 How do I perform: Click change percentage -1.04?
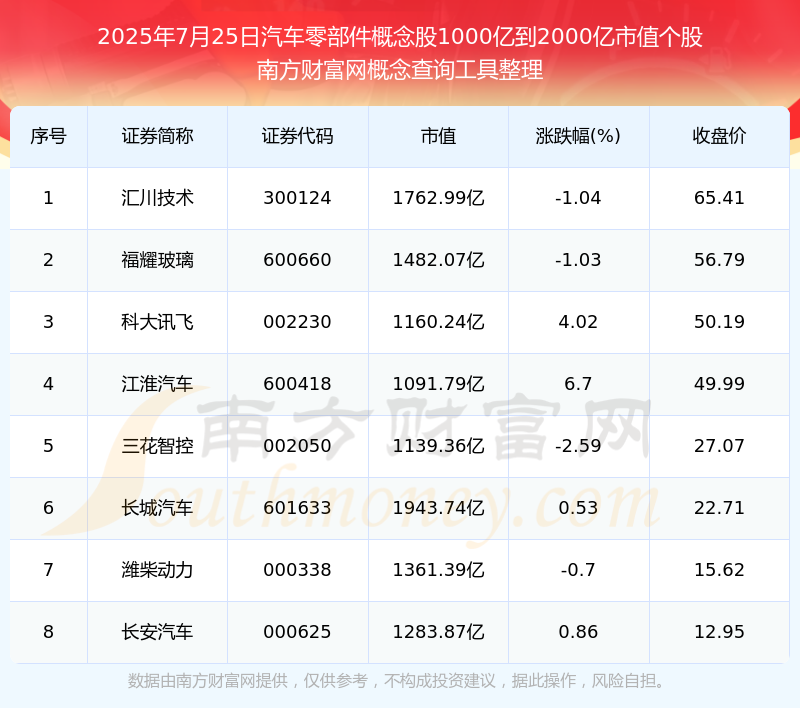[578, 198]
